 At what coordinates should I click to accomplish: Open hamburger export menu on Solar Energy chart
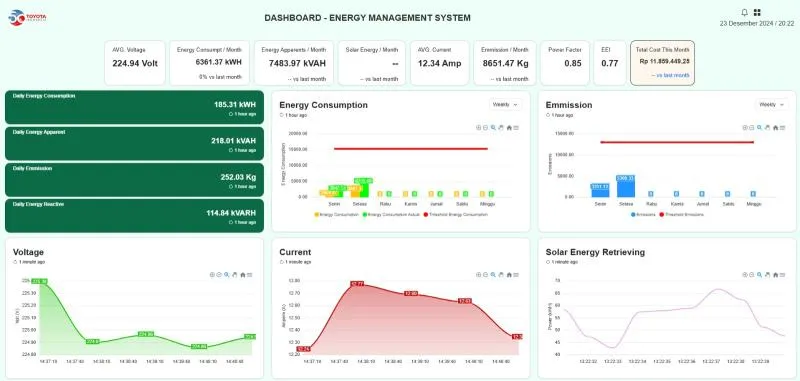pyautogui.click(x=783, y=274)
